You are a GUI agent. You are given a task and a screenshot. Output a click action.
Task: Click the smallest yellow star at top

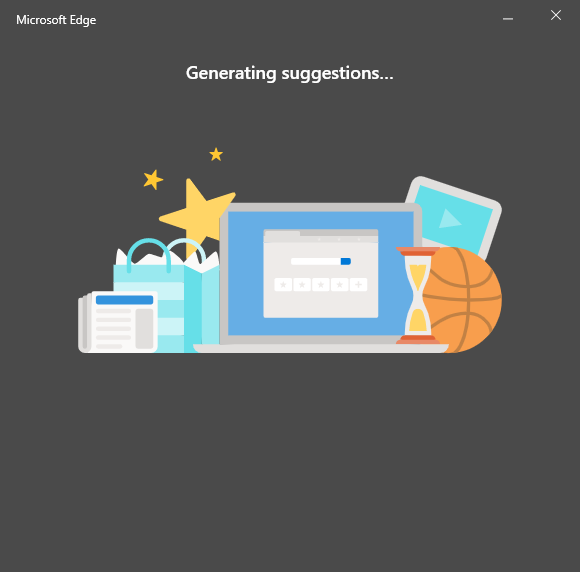(x=216, y=154)
